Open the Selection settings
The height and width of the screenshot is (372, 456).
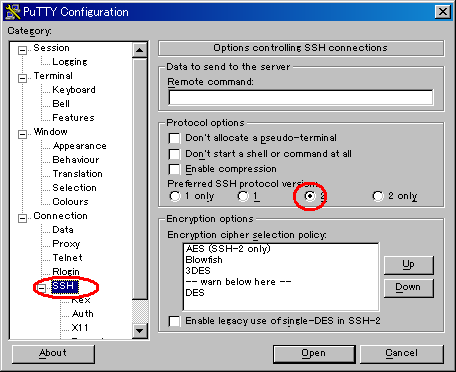[x=74, y=188]
